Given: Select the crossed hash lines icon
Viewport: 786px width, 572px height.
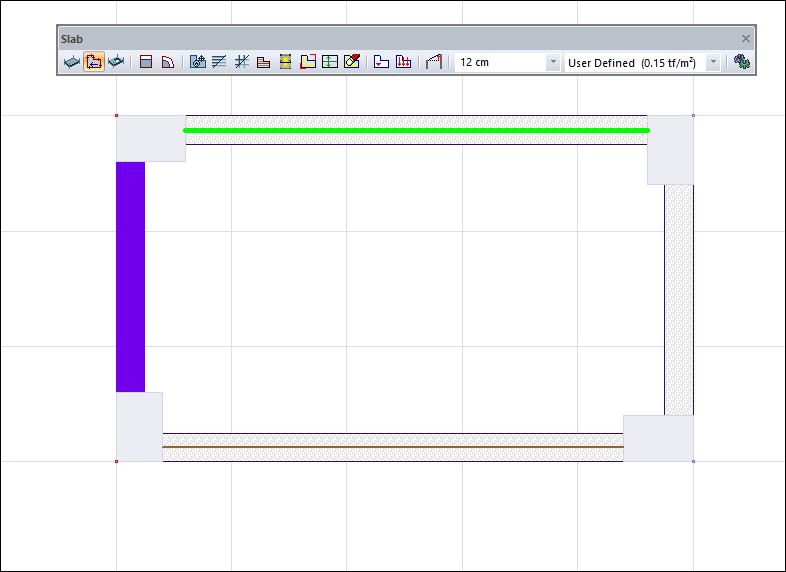Looking at the screenshot, I should 241,62.
